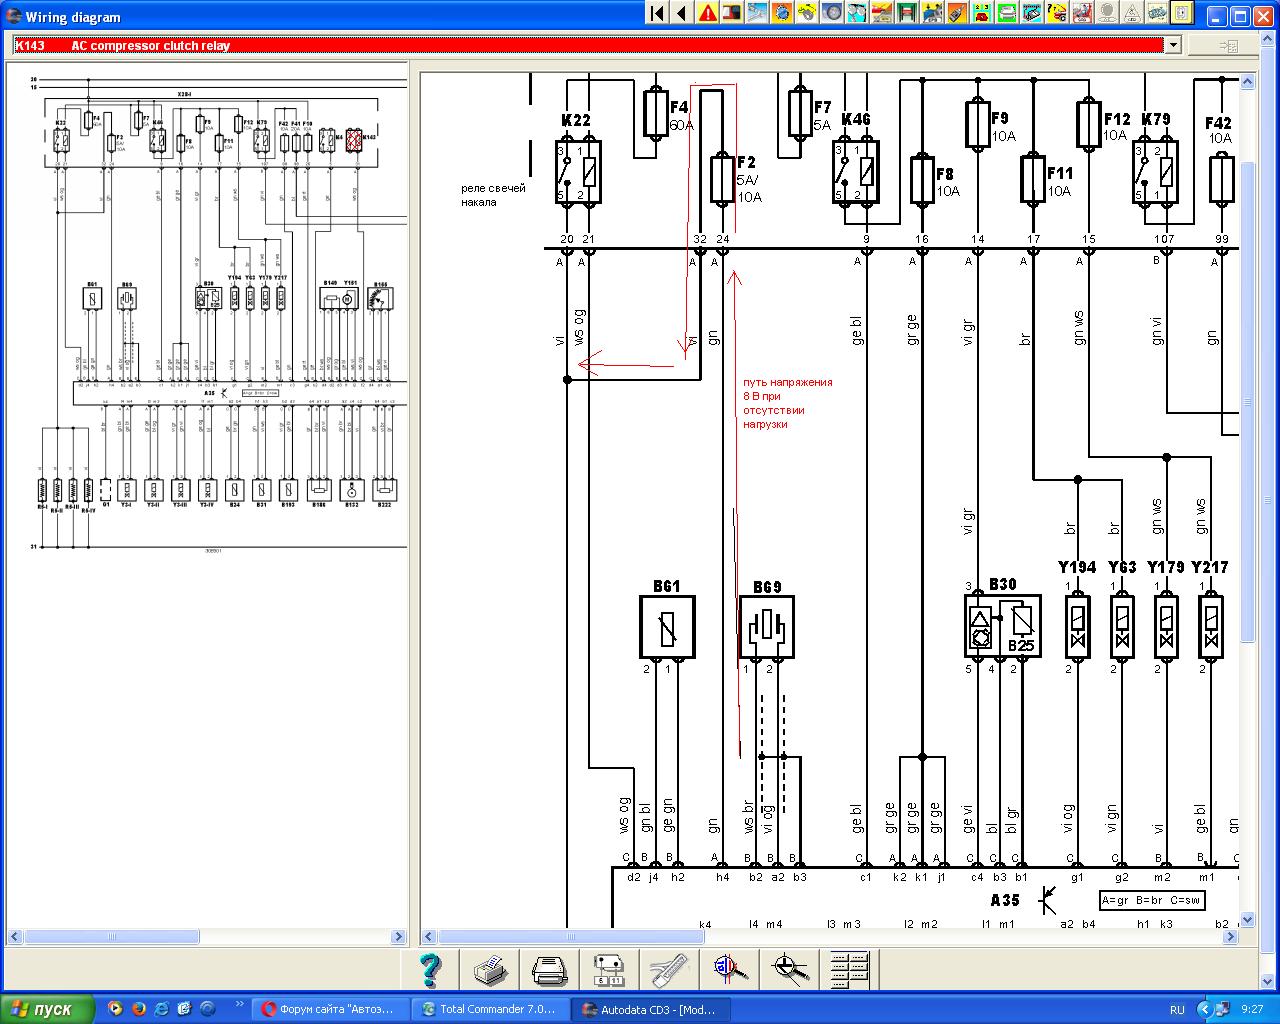Open printer setup flat printer icon
Viewport: 1280px width, 1024px height.
tap(549, 969)
